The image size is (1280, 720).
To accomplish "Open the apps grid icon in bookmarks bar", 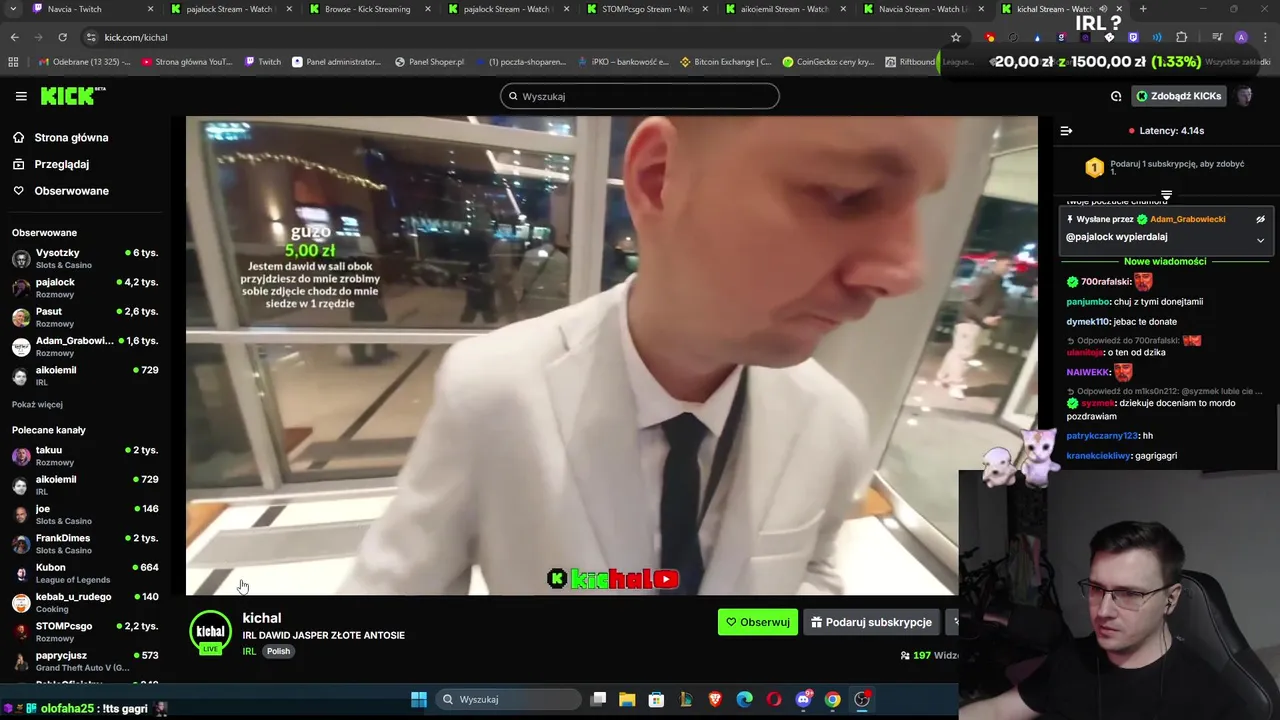I will [13, 62].
